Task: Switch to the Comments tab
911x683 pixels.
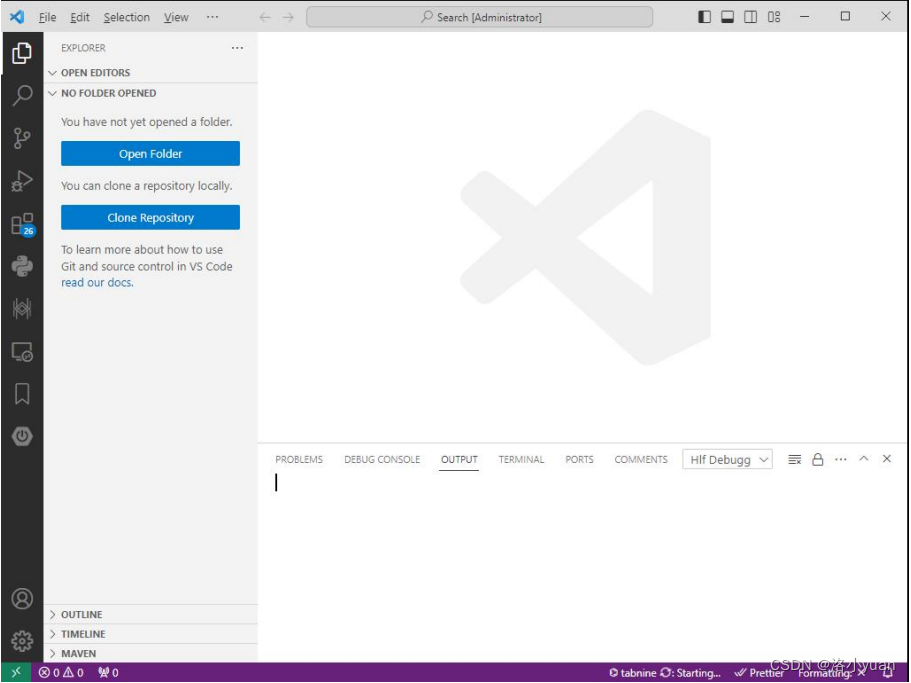Action: point(641,459)
